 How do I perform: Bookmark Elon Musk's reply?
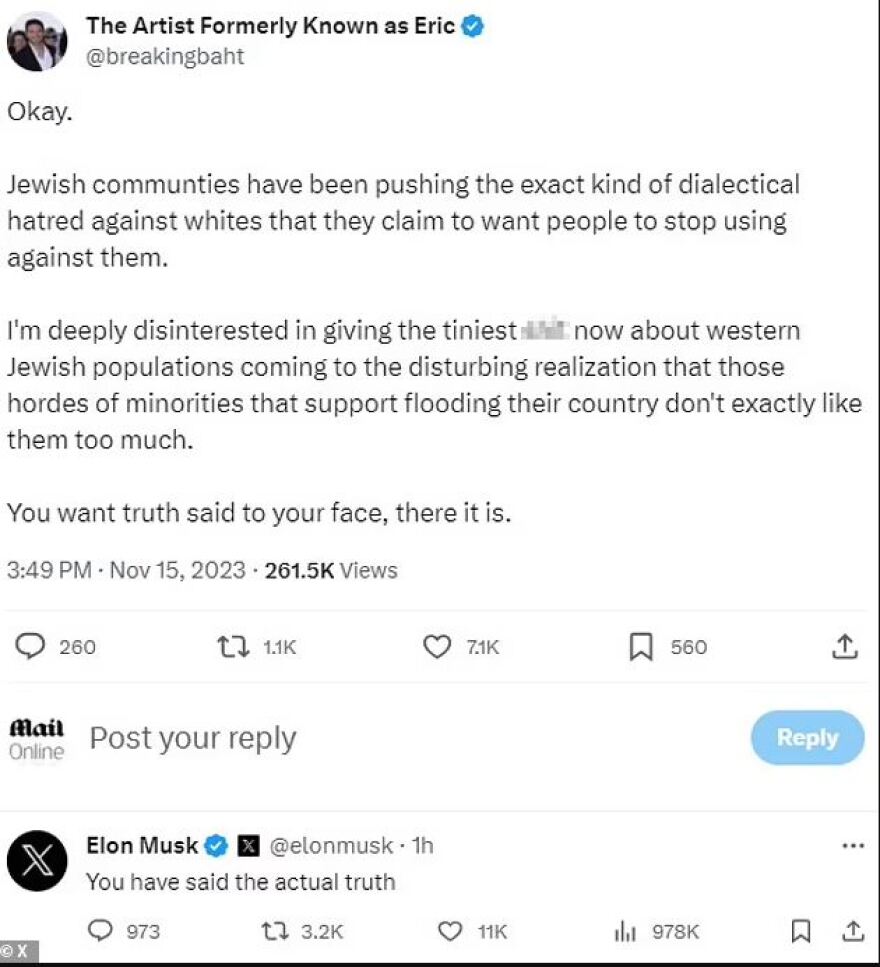(801, 931)
